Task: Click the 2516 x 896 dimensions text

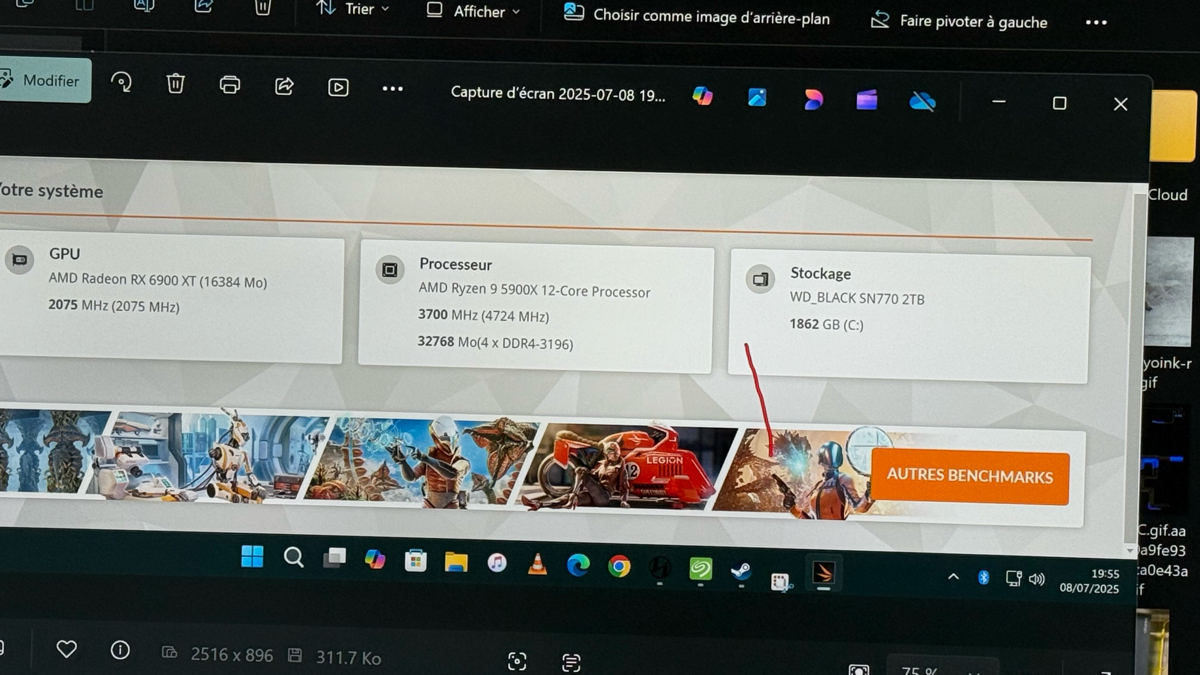Action: (x=232, y=655)
